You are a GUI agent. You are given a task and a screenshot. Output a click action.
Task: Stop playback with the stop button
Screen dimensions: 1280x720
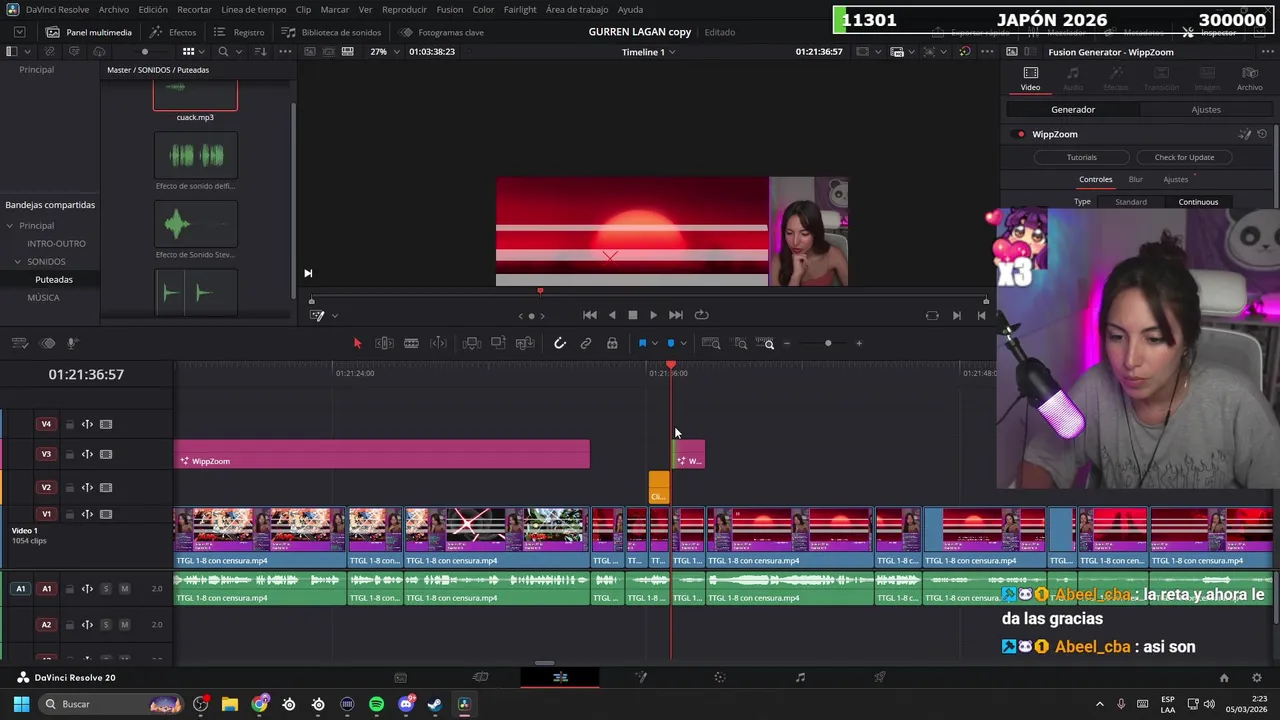click(x=632, y=315)
